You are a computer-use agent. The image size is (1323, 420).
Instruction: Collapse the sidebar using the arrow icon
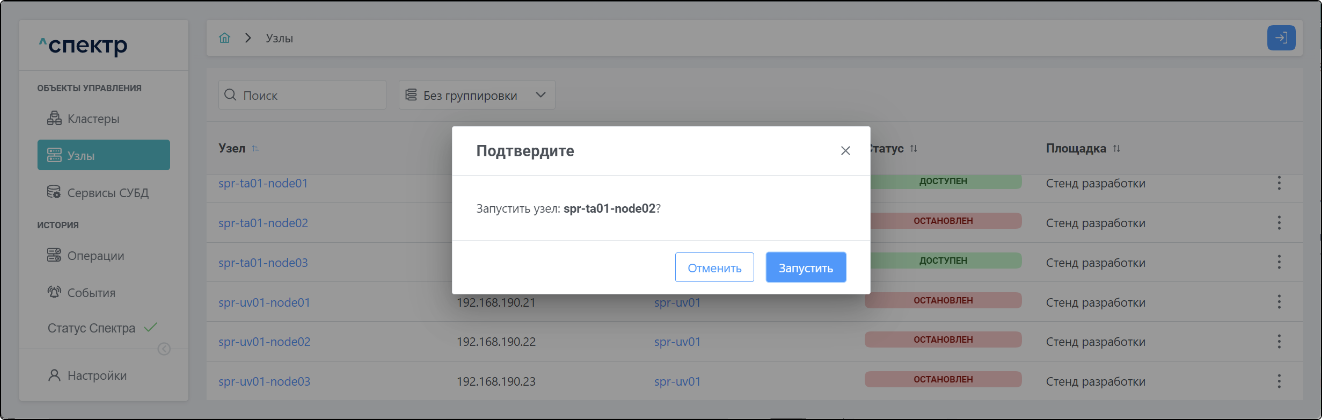(164, 349)
